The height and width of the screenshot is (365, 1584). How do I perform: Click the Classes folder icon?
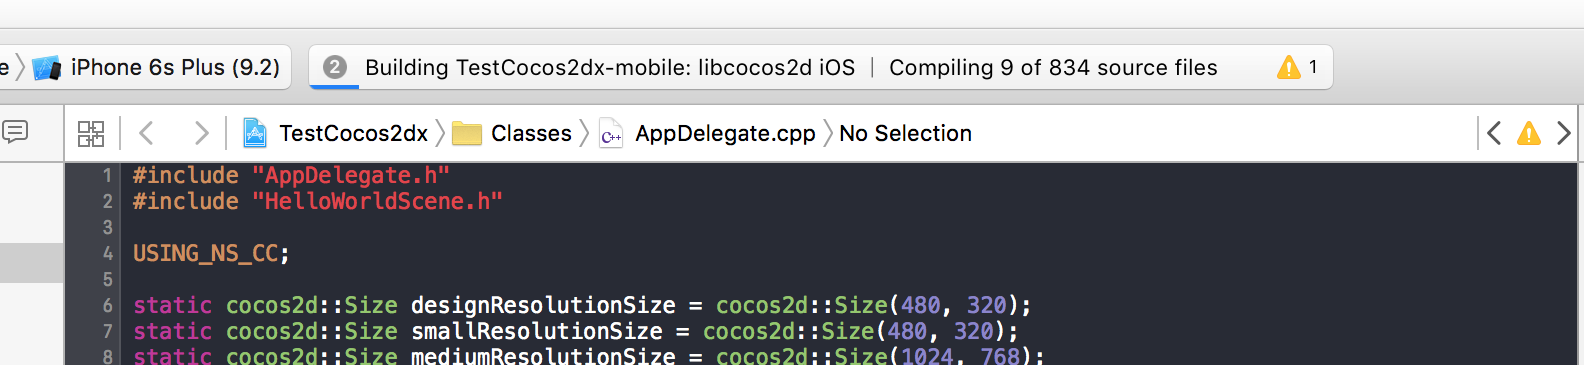coord(467,133)
